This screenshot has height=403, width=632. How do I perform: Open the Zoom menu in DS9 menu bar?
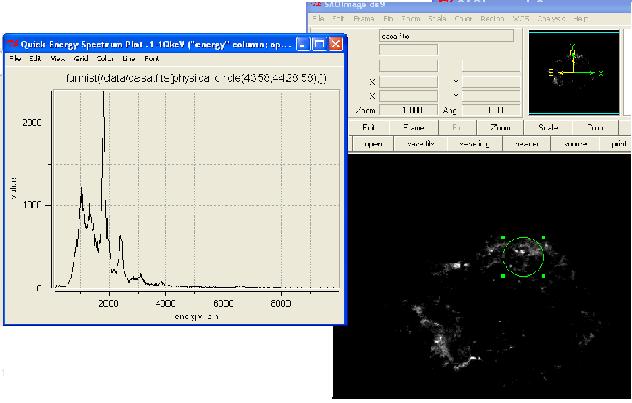pos(411,19)
